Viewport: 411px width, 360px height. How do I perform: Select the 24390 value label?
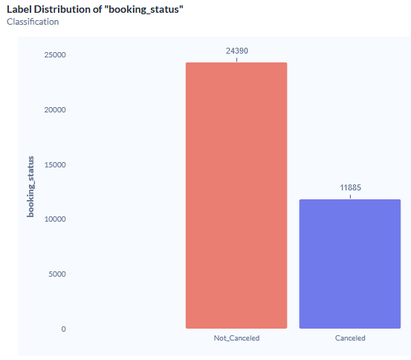point(237,51)
